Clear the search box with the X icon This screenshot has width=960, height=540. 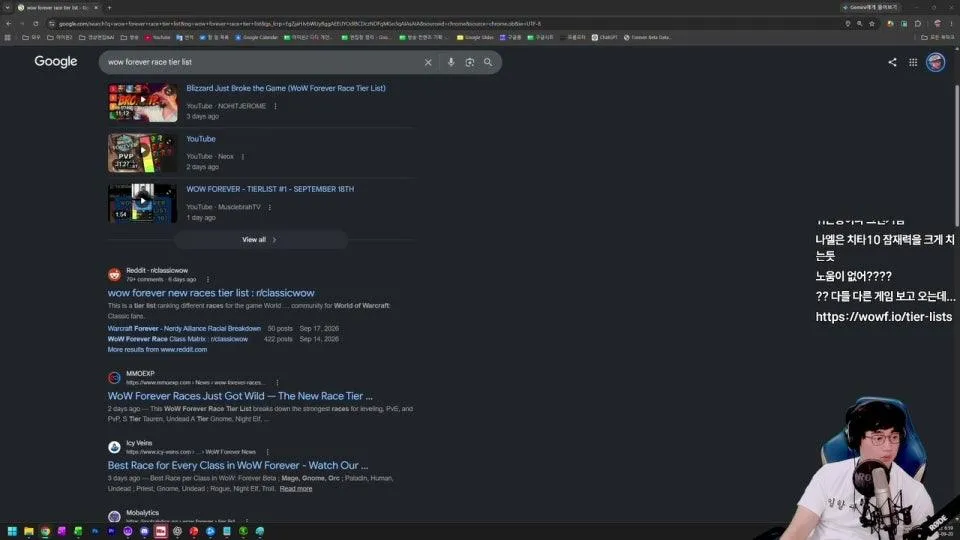click(x=428, y=62)
